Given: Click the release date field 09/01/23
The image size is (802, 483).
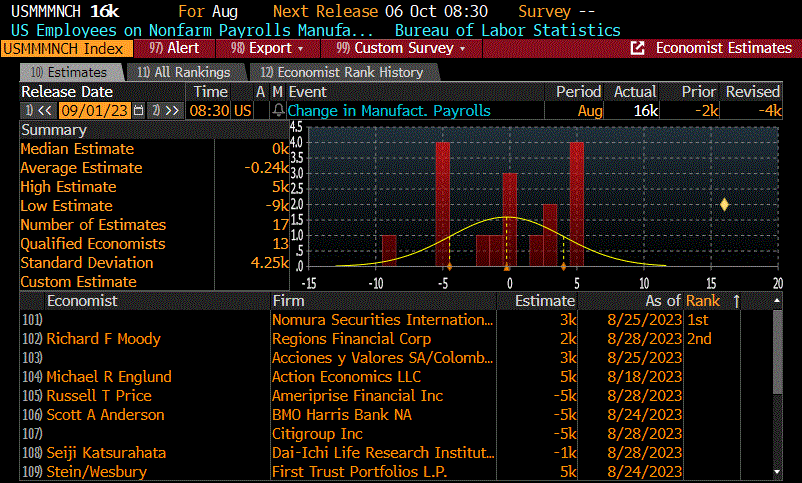Looking at the screenshot, I should [94, 111].
